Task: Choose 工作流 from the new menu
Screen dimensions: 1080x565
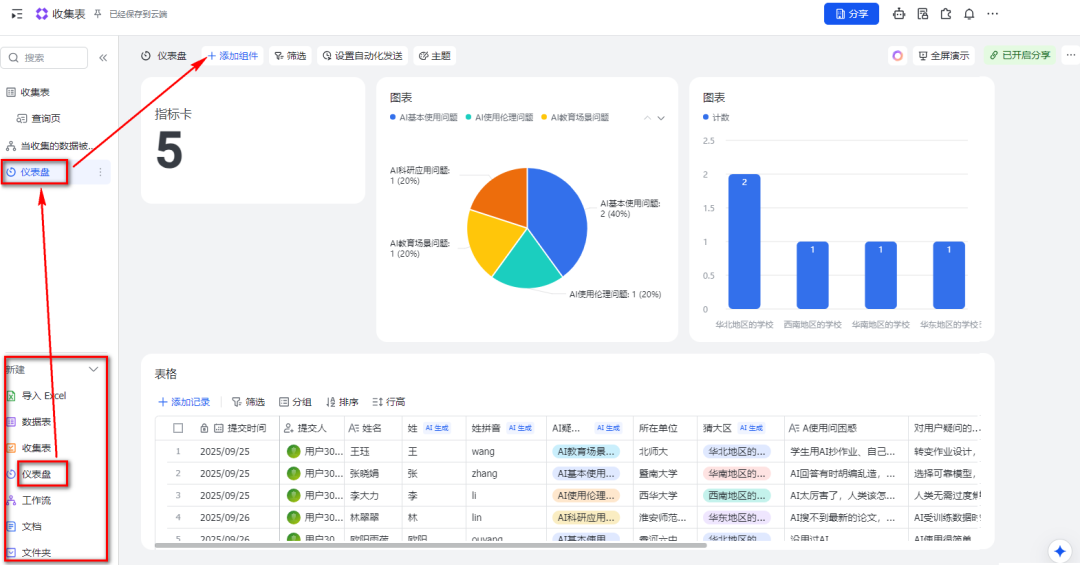Action: pos(36,500)
